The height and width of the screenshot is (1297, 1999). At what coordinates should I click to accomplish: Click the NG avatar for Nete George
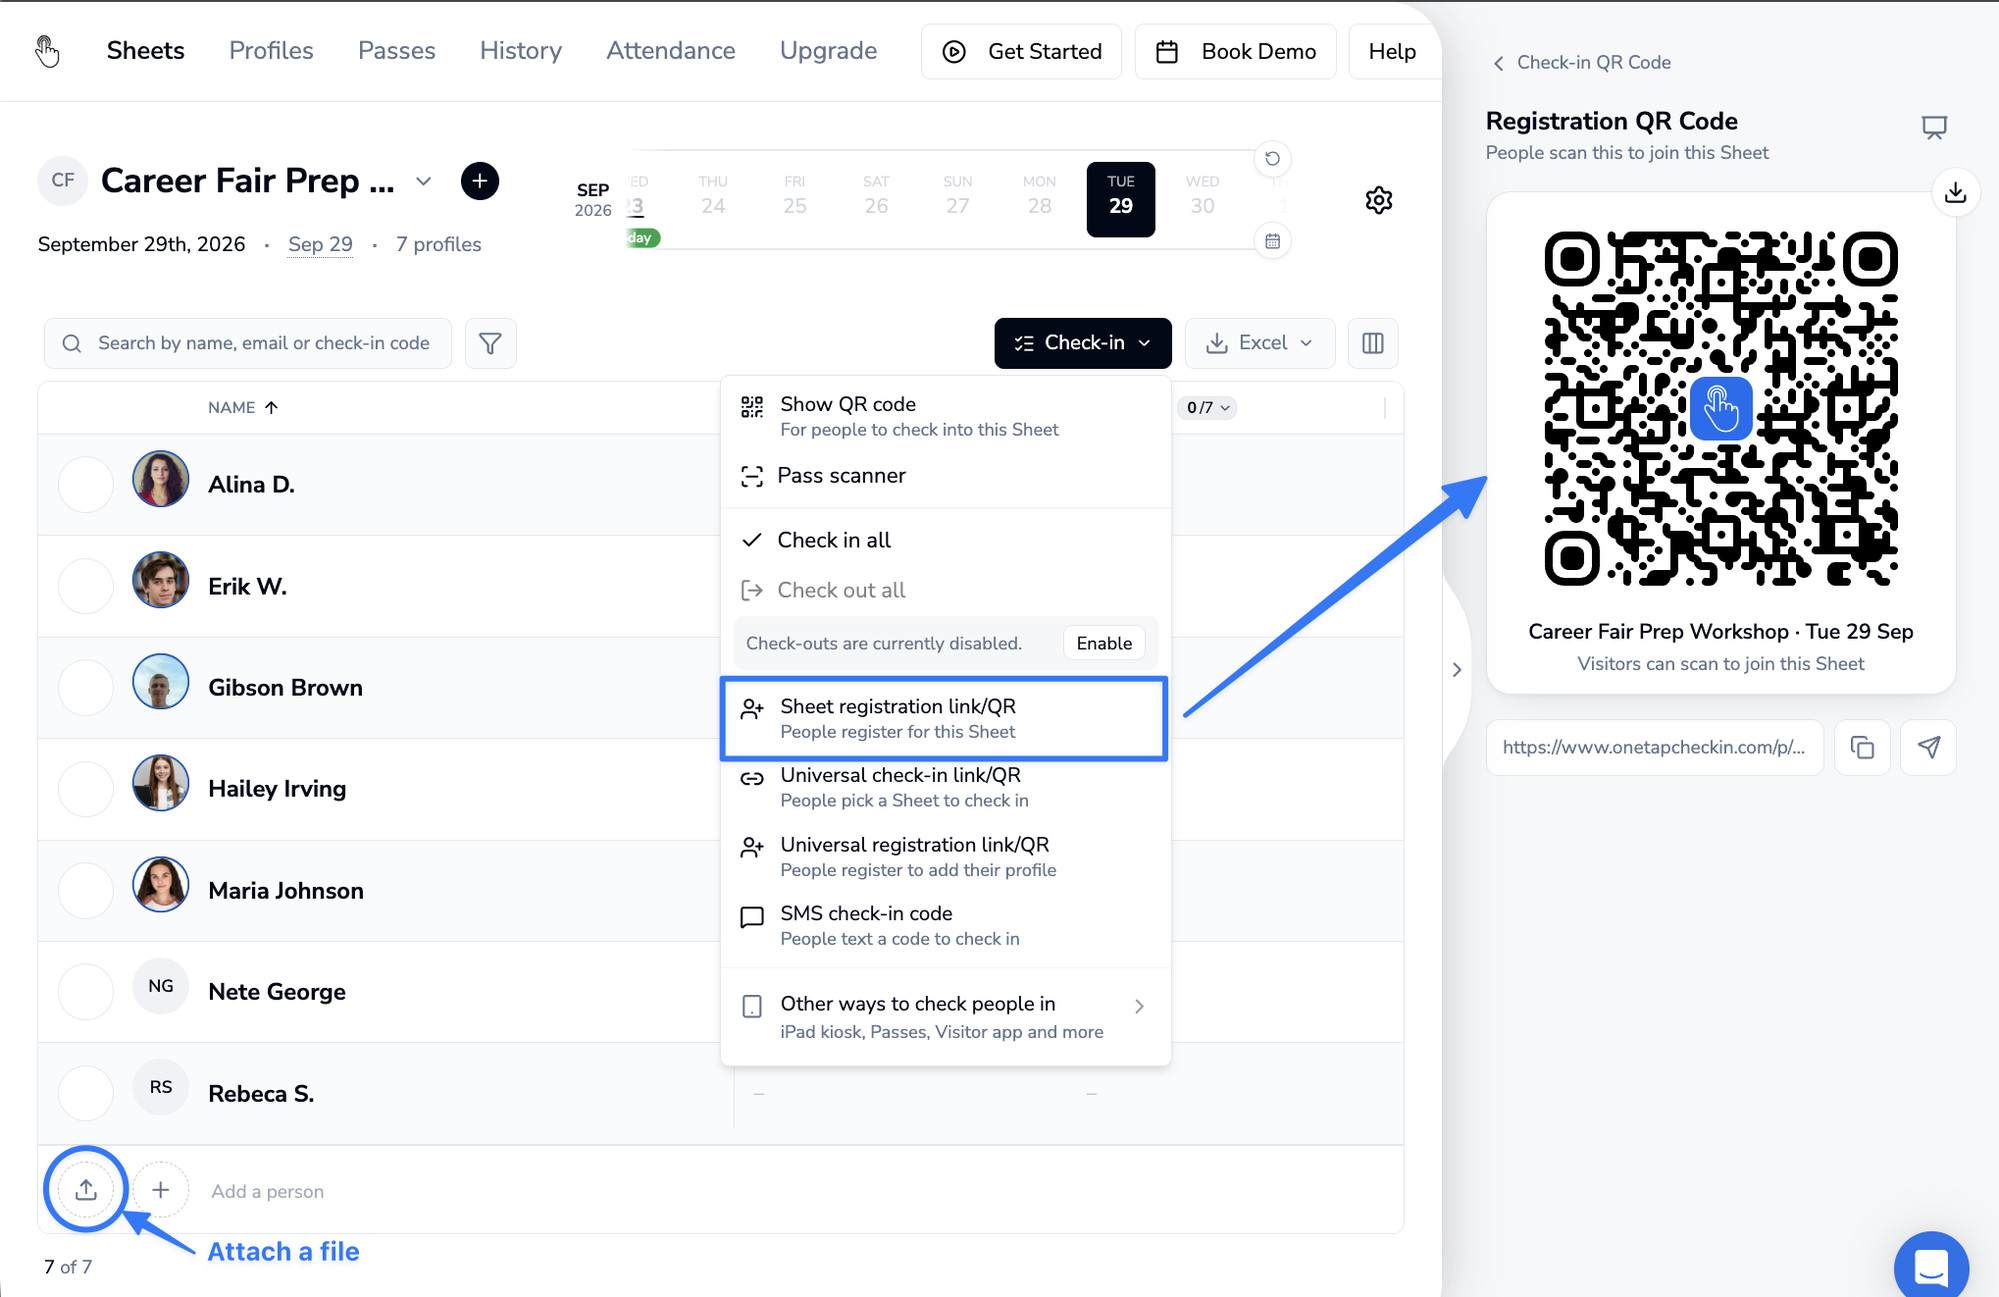161,986
